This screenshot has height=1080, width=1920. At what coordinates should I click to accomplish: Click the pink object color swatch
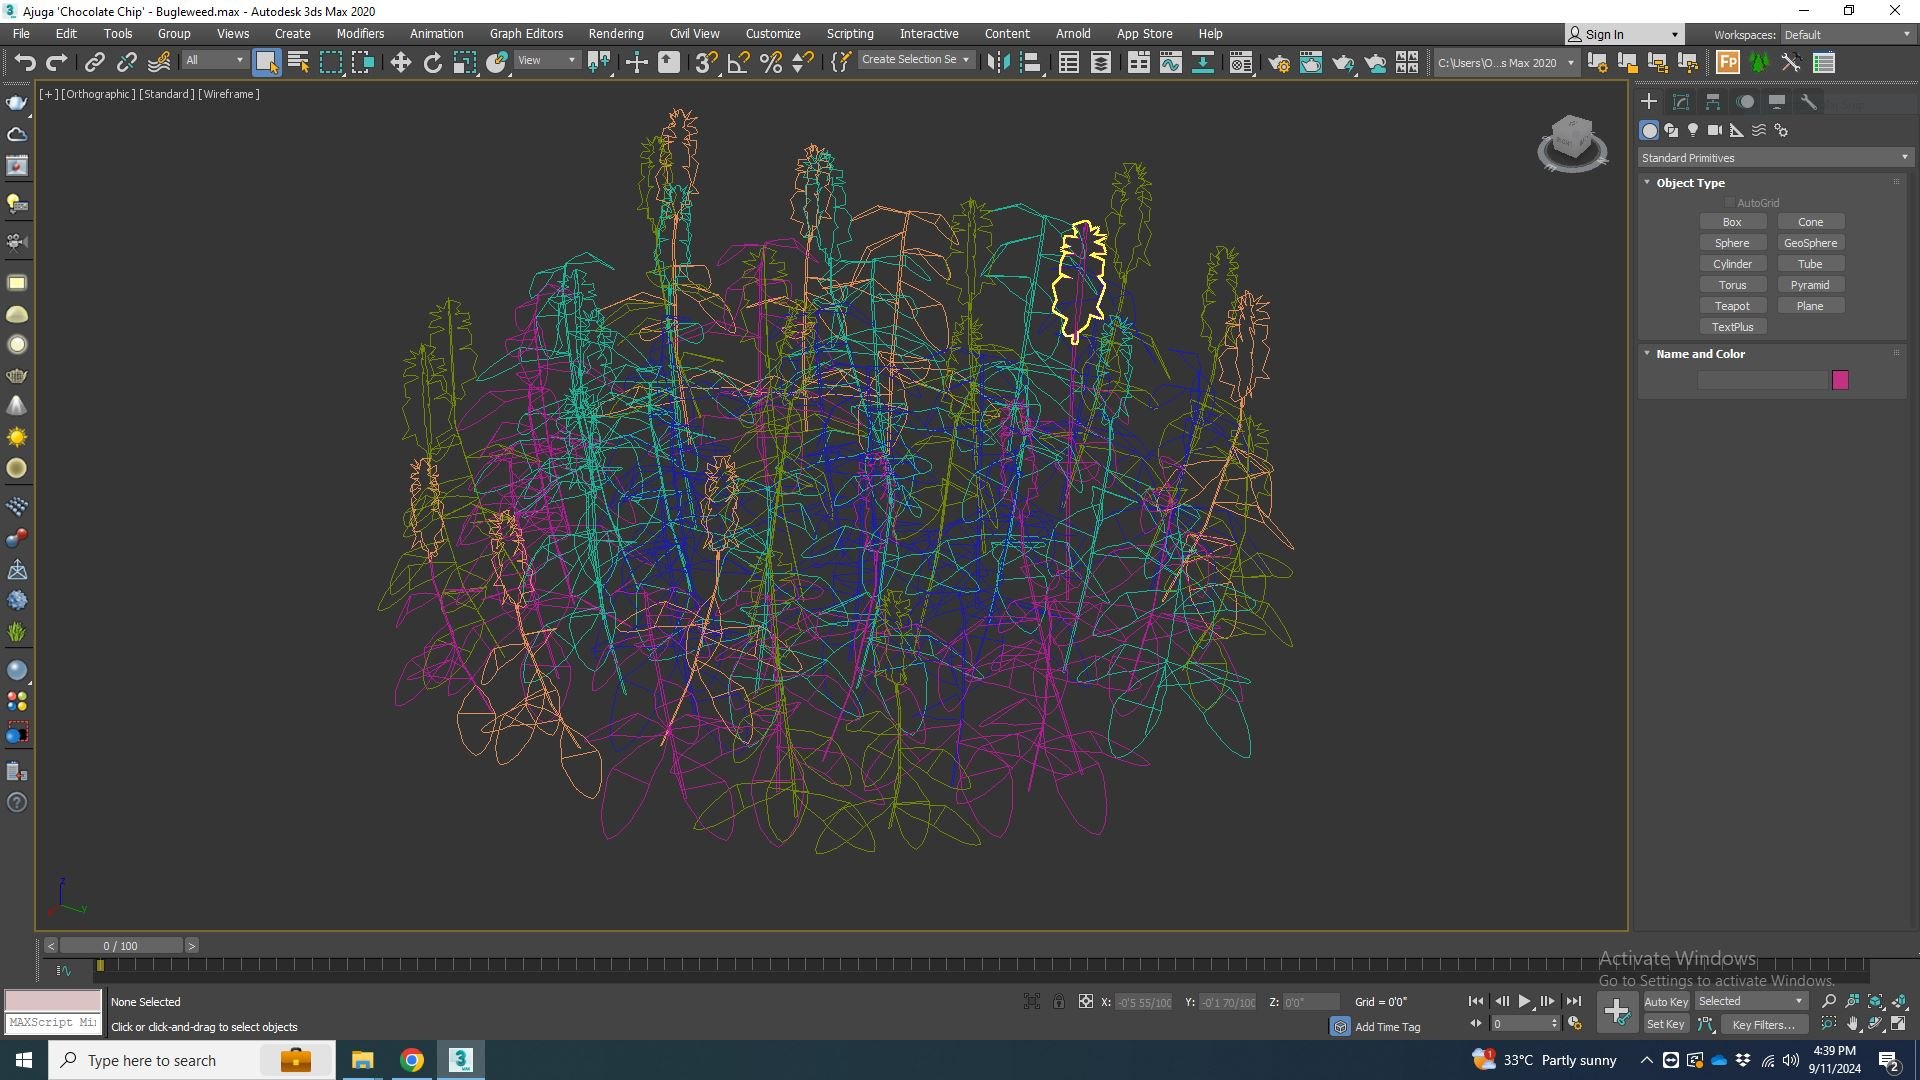click(x=1840, y=380)
